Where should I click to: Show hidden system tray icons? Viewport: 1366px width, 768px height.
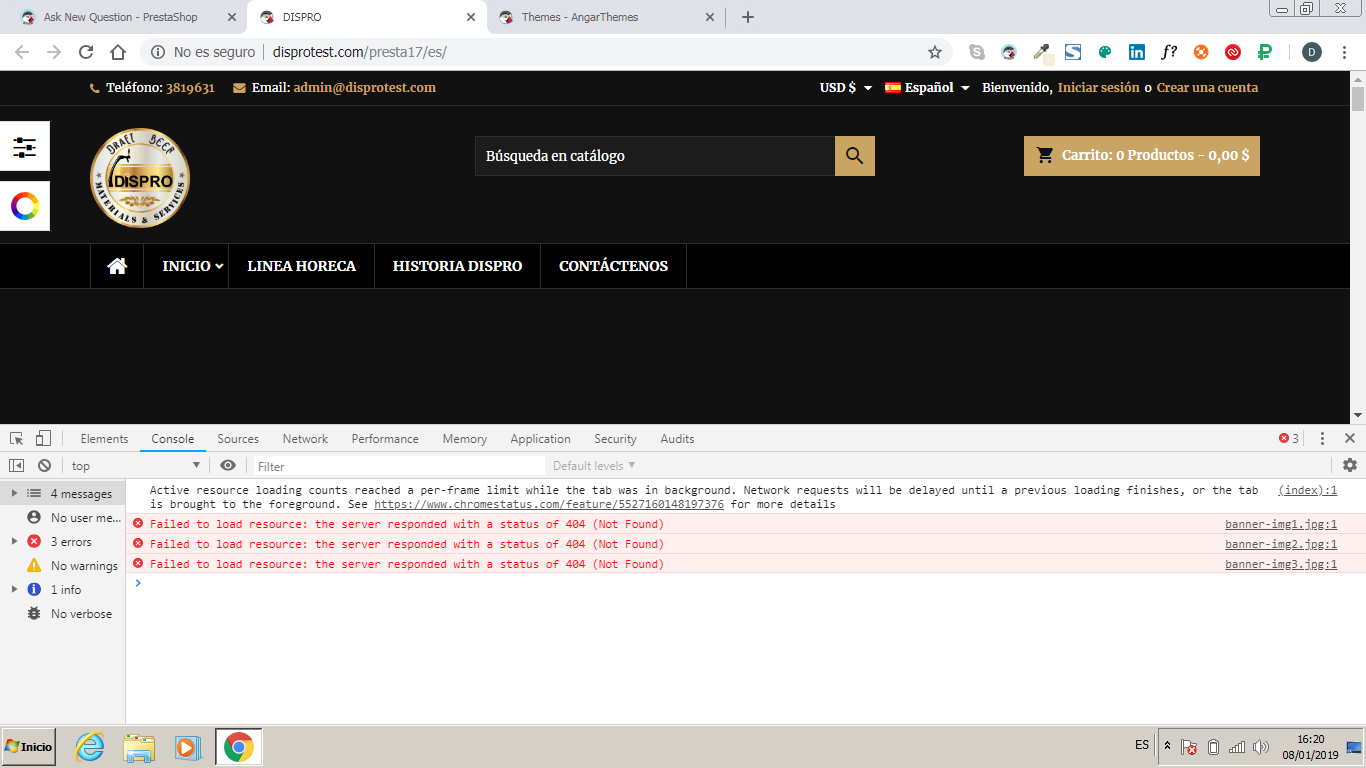[1167, 746]
